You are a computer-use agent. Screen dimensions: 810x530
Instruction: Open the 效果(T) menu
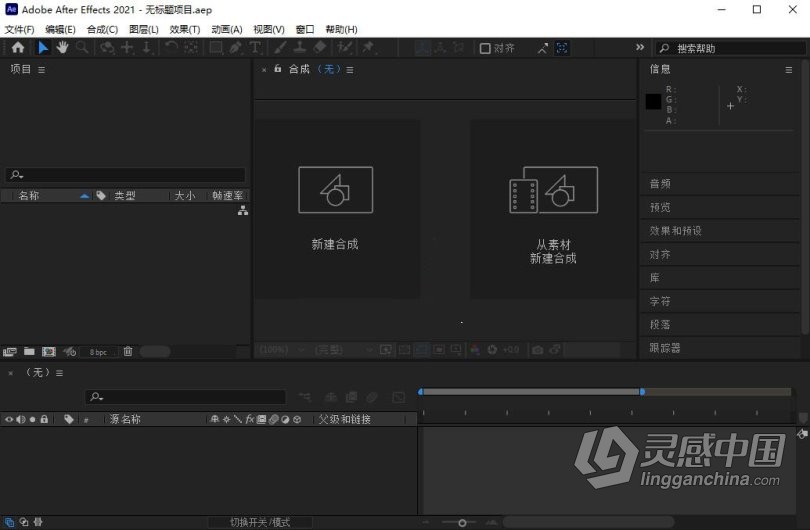tap(185, 29)
